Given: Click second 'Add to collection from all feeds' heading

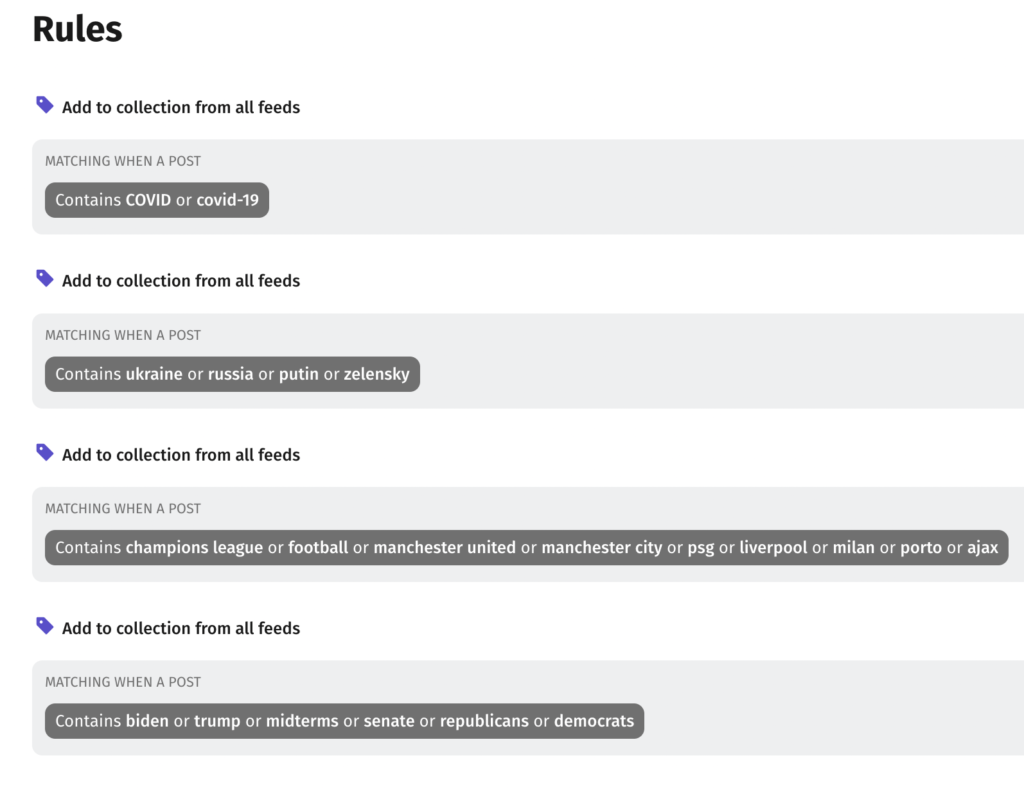Looking at the screenshot, I should 181,281.
